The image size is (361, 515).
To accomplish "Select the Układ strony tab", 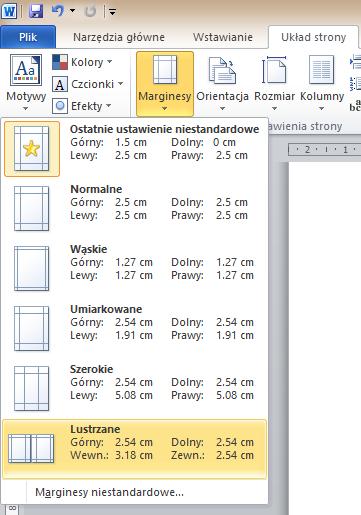I will pyautogui.click(x=313, y=37).
